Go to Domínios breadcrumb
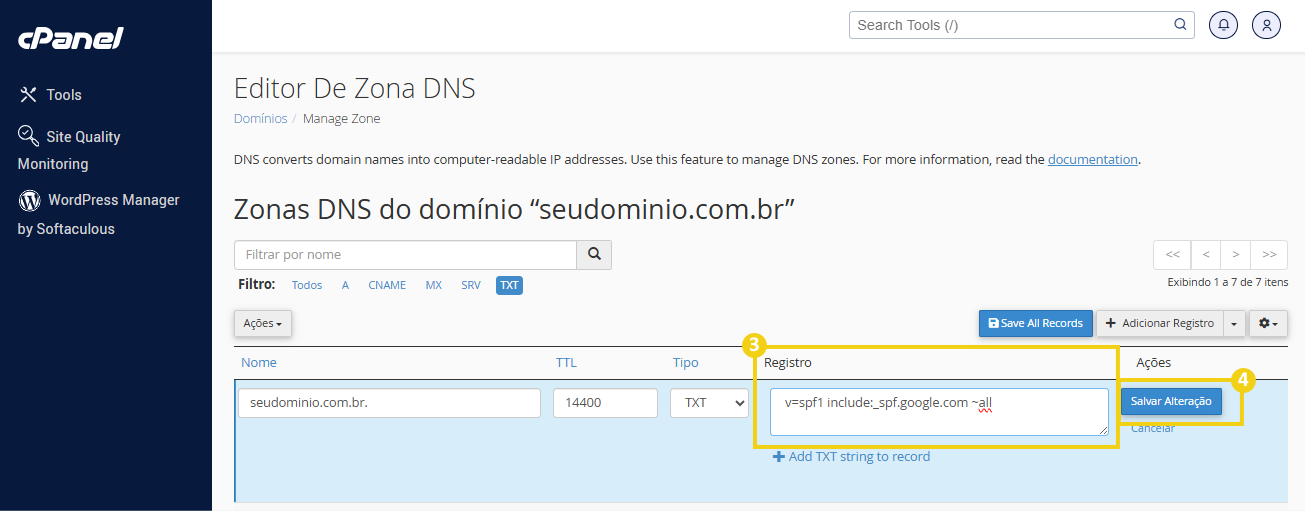 (x=260, y=118)
